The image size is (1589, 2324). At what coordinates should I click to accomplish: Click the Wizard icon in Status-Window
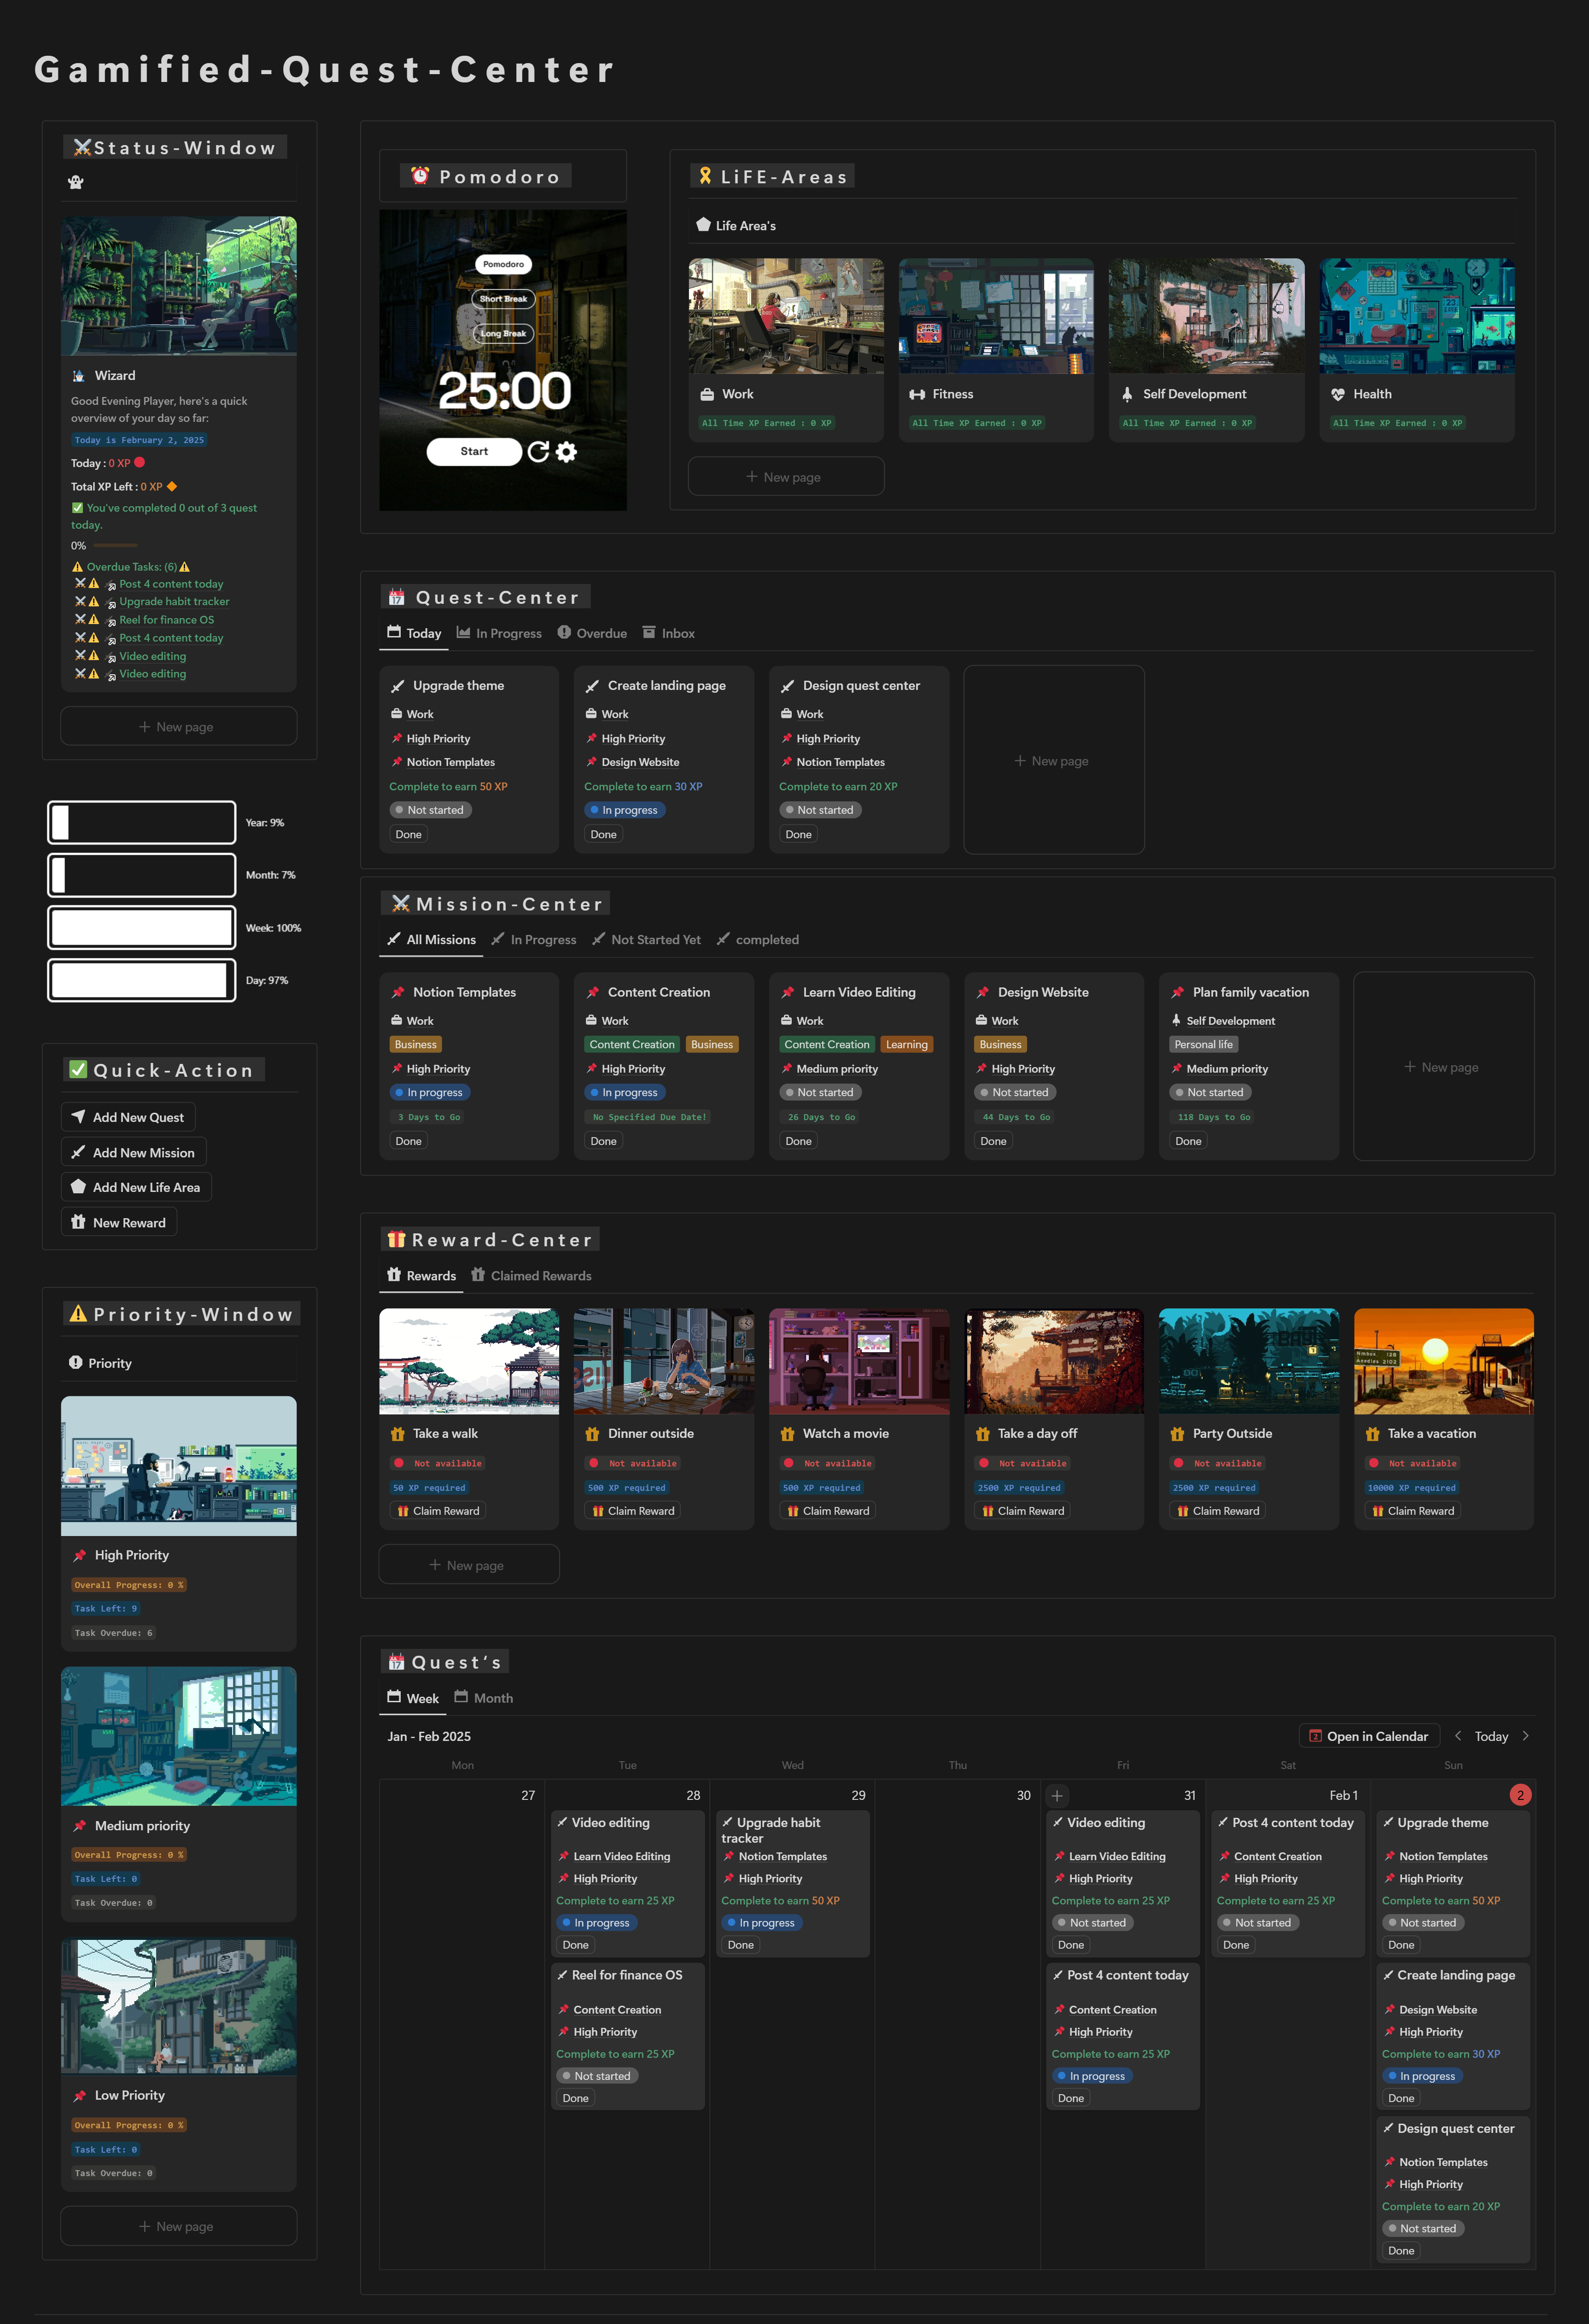79,376
